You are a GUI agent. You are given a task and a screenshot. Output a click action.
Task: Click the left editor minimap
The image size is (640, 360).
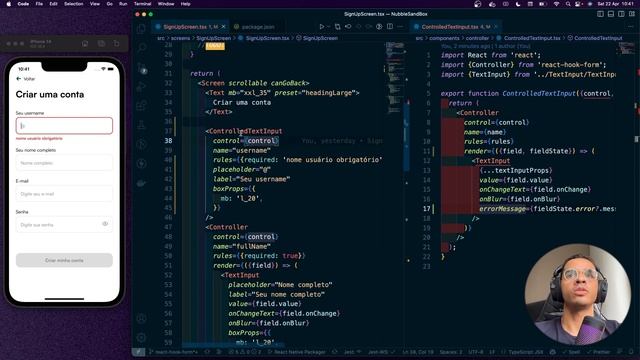(x=395, y=78)
